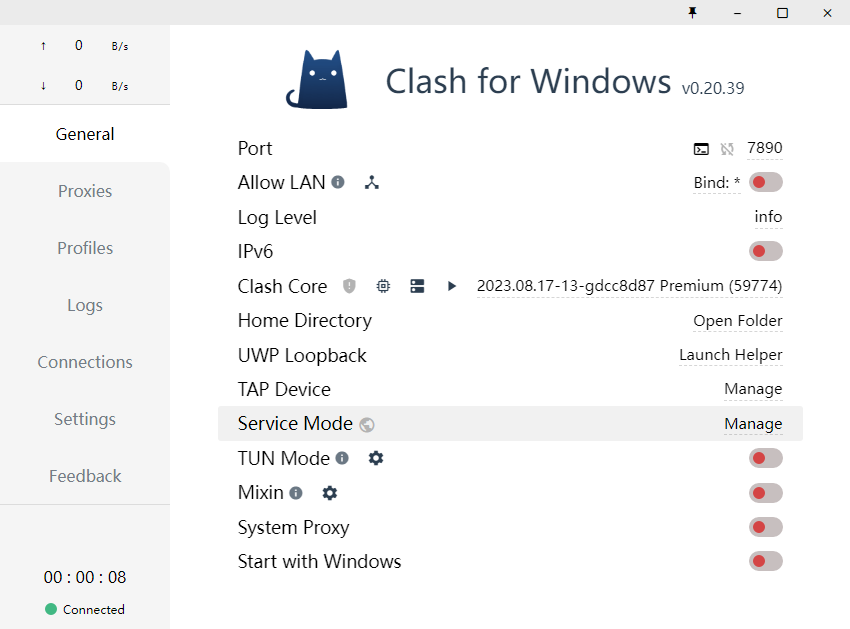Viewport: 850px width, 629px height.
Task: Click the Clash Core chip icon
Action: pyautogui.click(x=383, y=286)
